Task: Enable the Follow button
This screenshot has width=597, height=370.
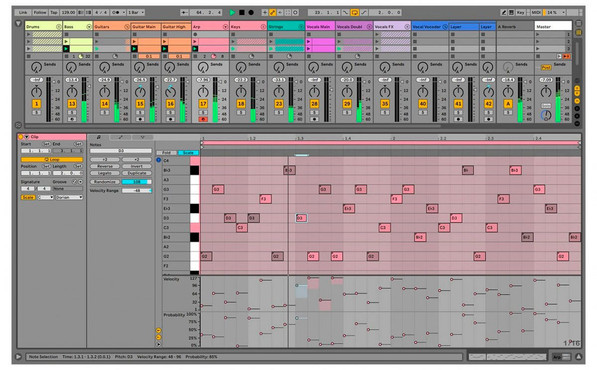Action: [x=40, y=13]
